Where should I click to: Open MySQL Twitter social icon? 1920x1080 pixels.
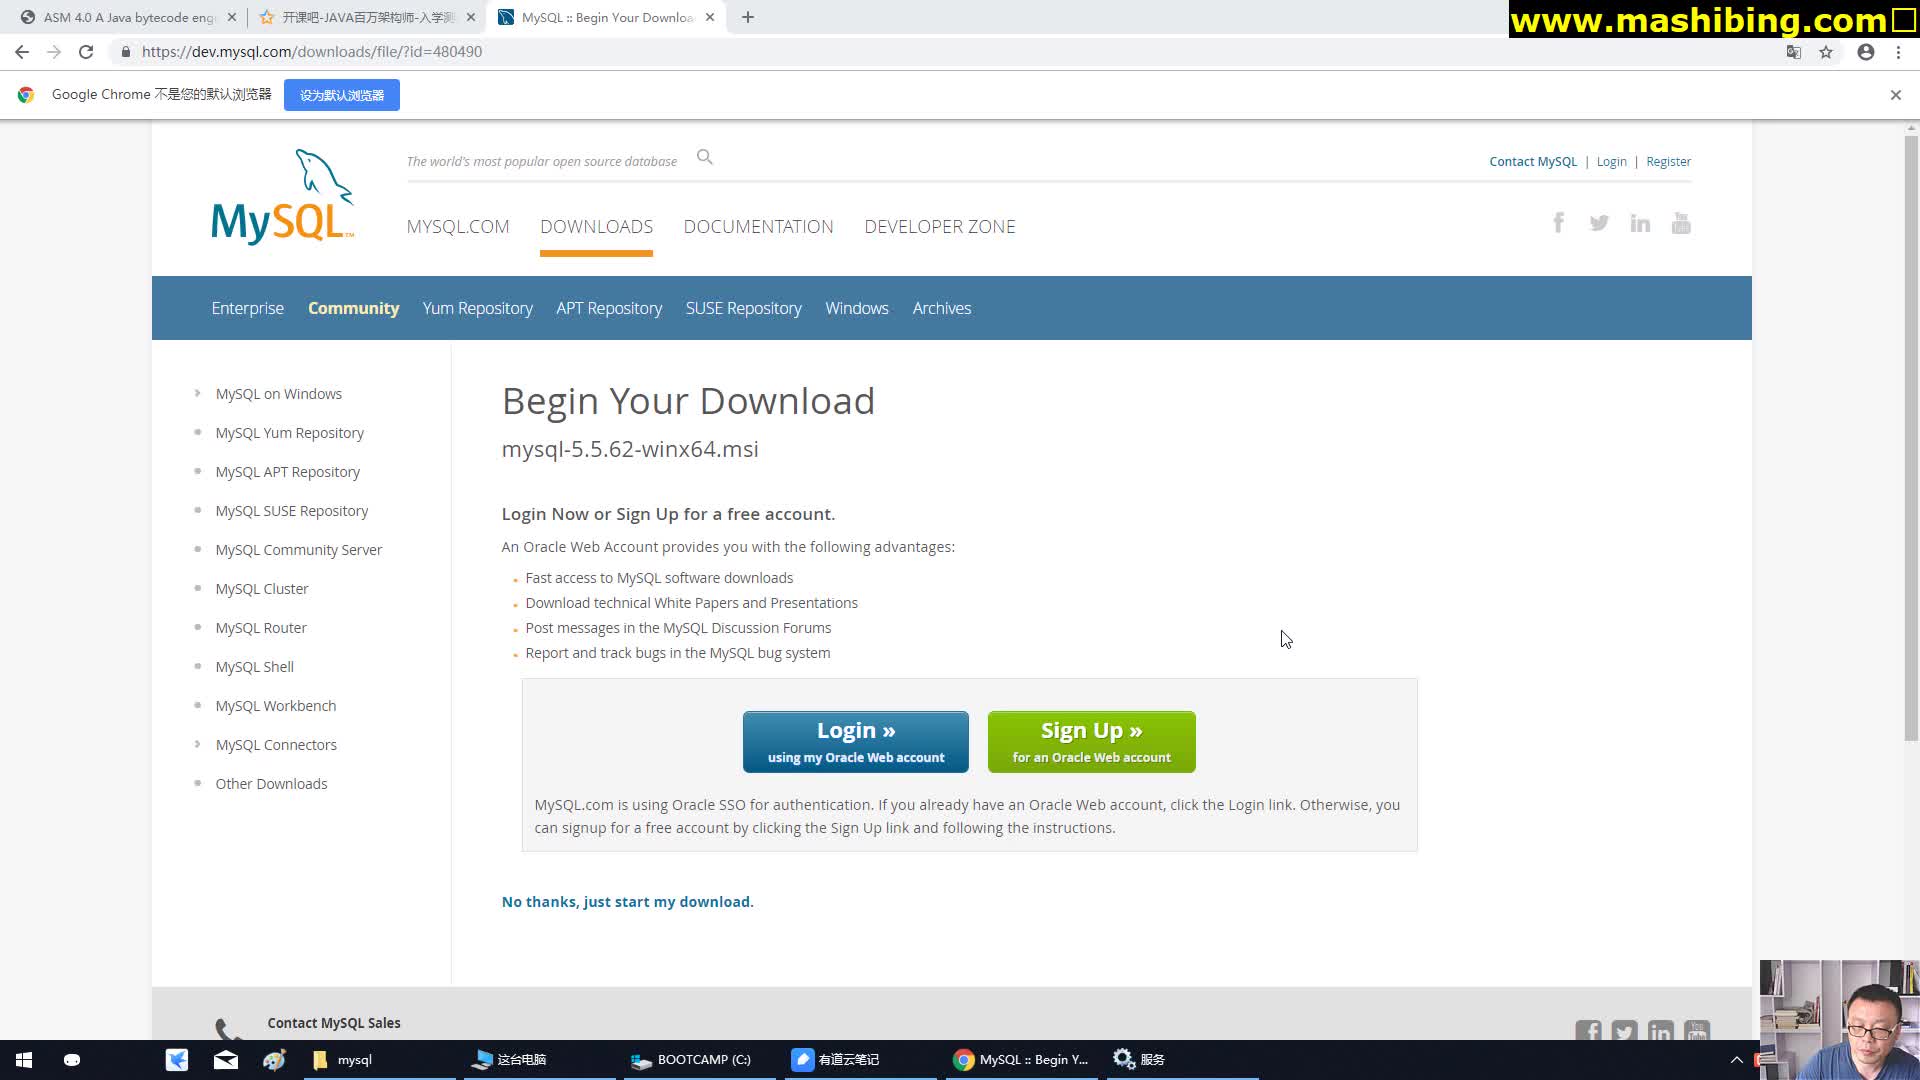click(1600, 222)
